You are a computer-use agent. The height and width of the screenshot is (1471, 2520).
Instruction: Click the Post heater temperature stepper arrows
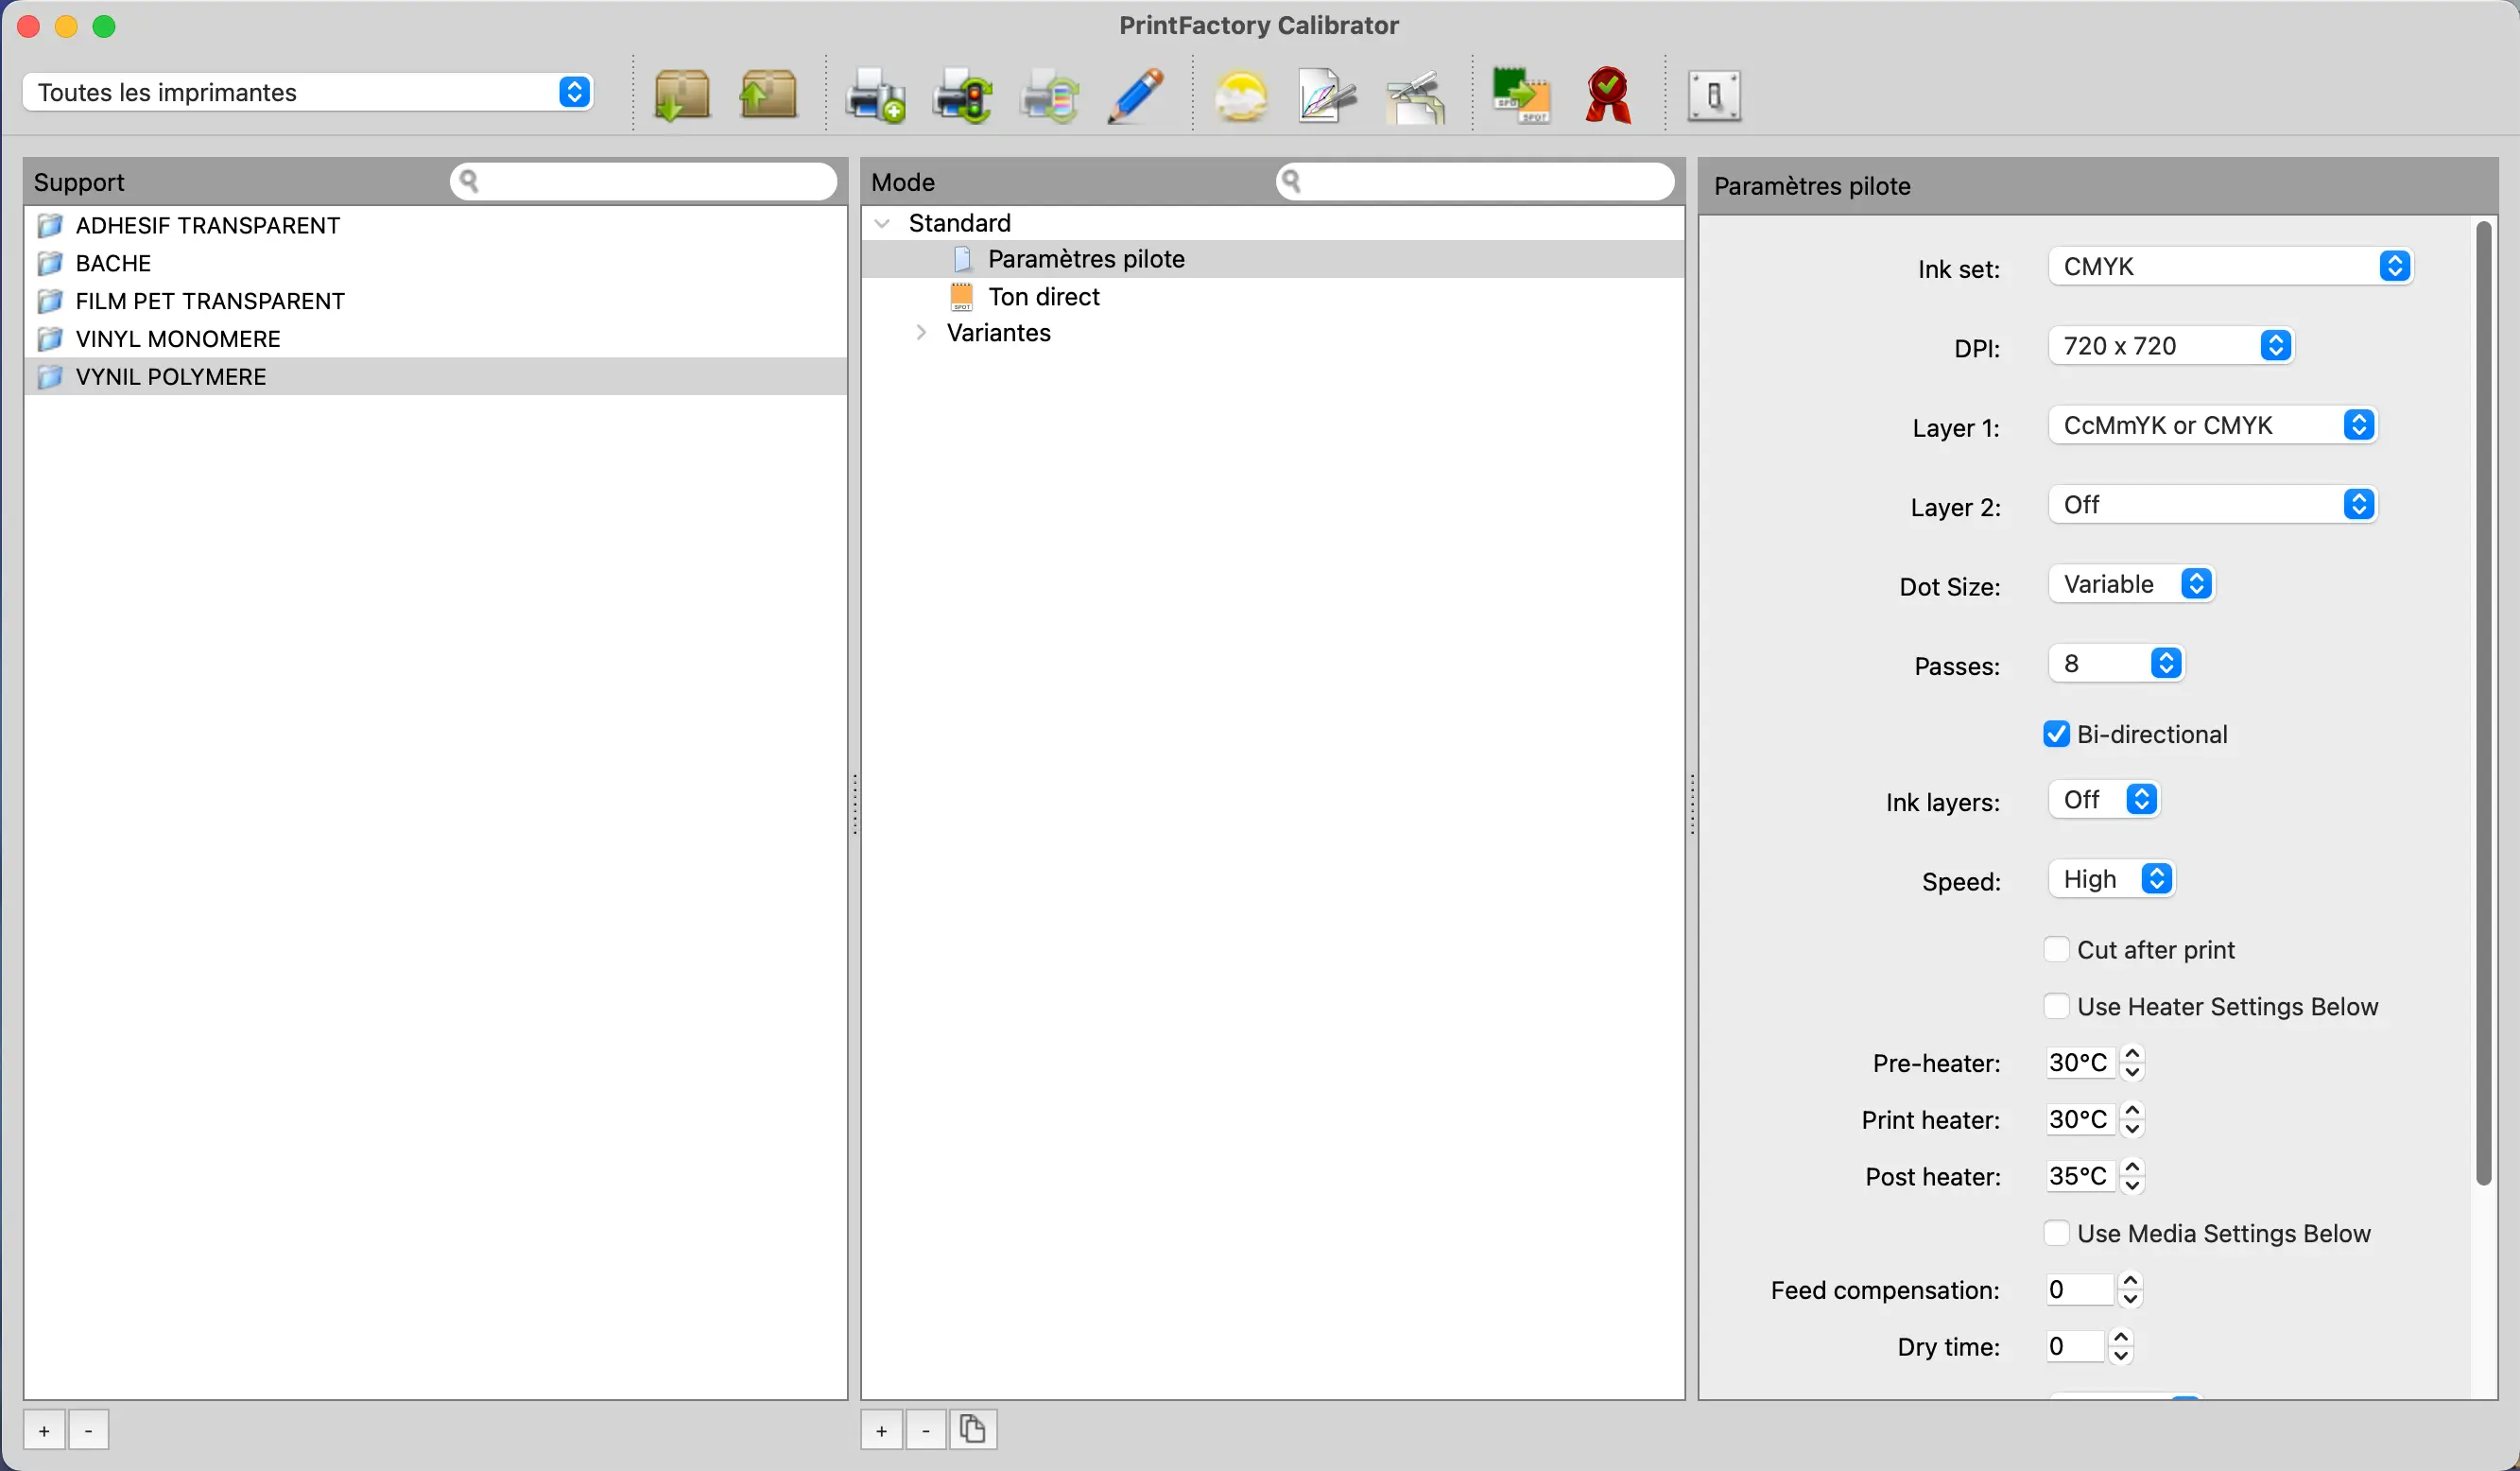pos(2132,1176)
